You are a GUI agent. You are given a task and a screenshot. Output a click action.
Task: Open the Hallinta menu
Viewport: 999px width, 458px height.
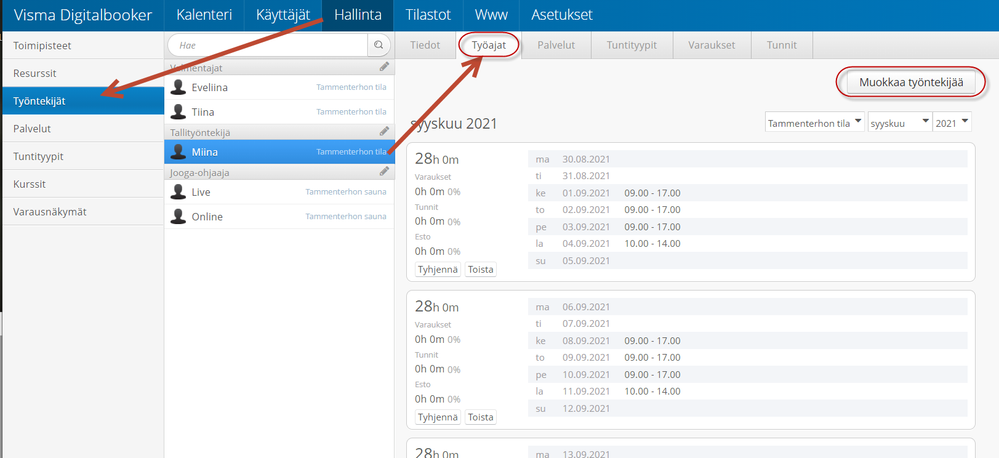357,15
